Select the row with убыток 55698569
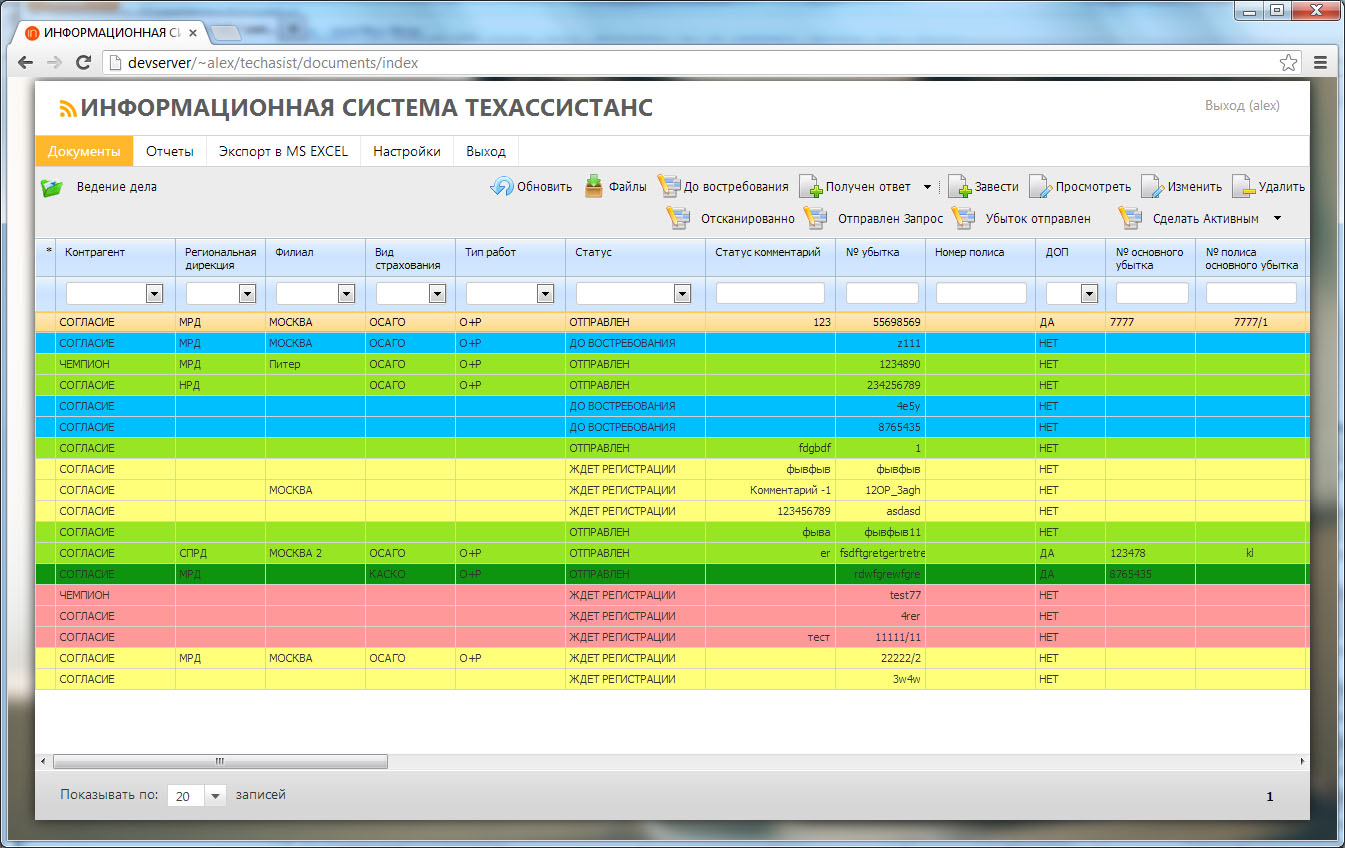Image resolution: width=1345 pixels, height=848 pixels. [x=670, y=322]
